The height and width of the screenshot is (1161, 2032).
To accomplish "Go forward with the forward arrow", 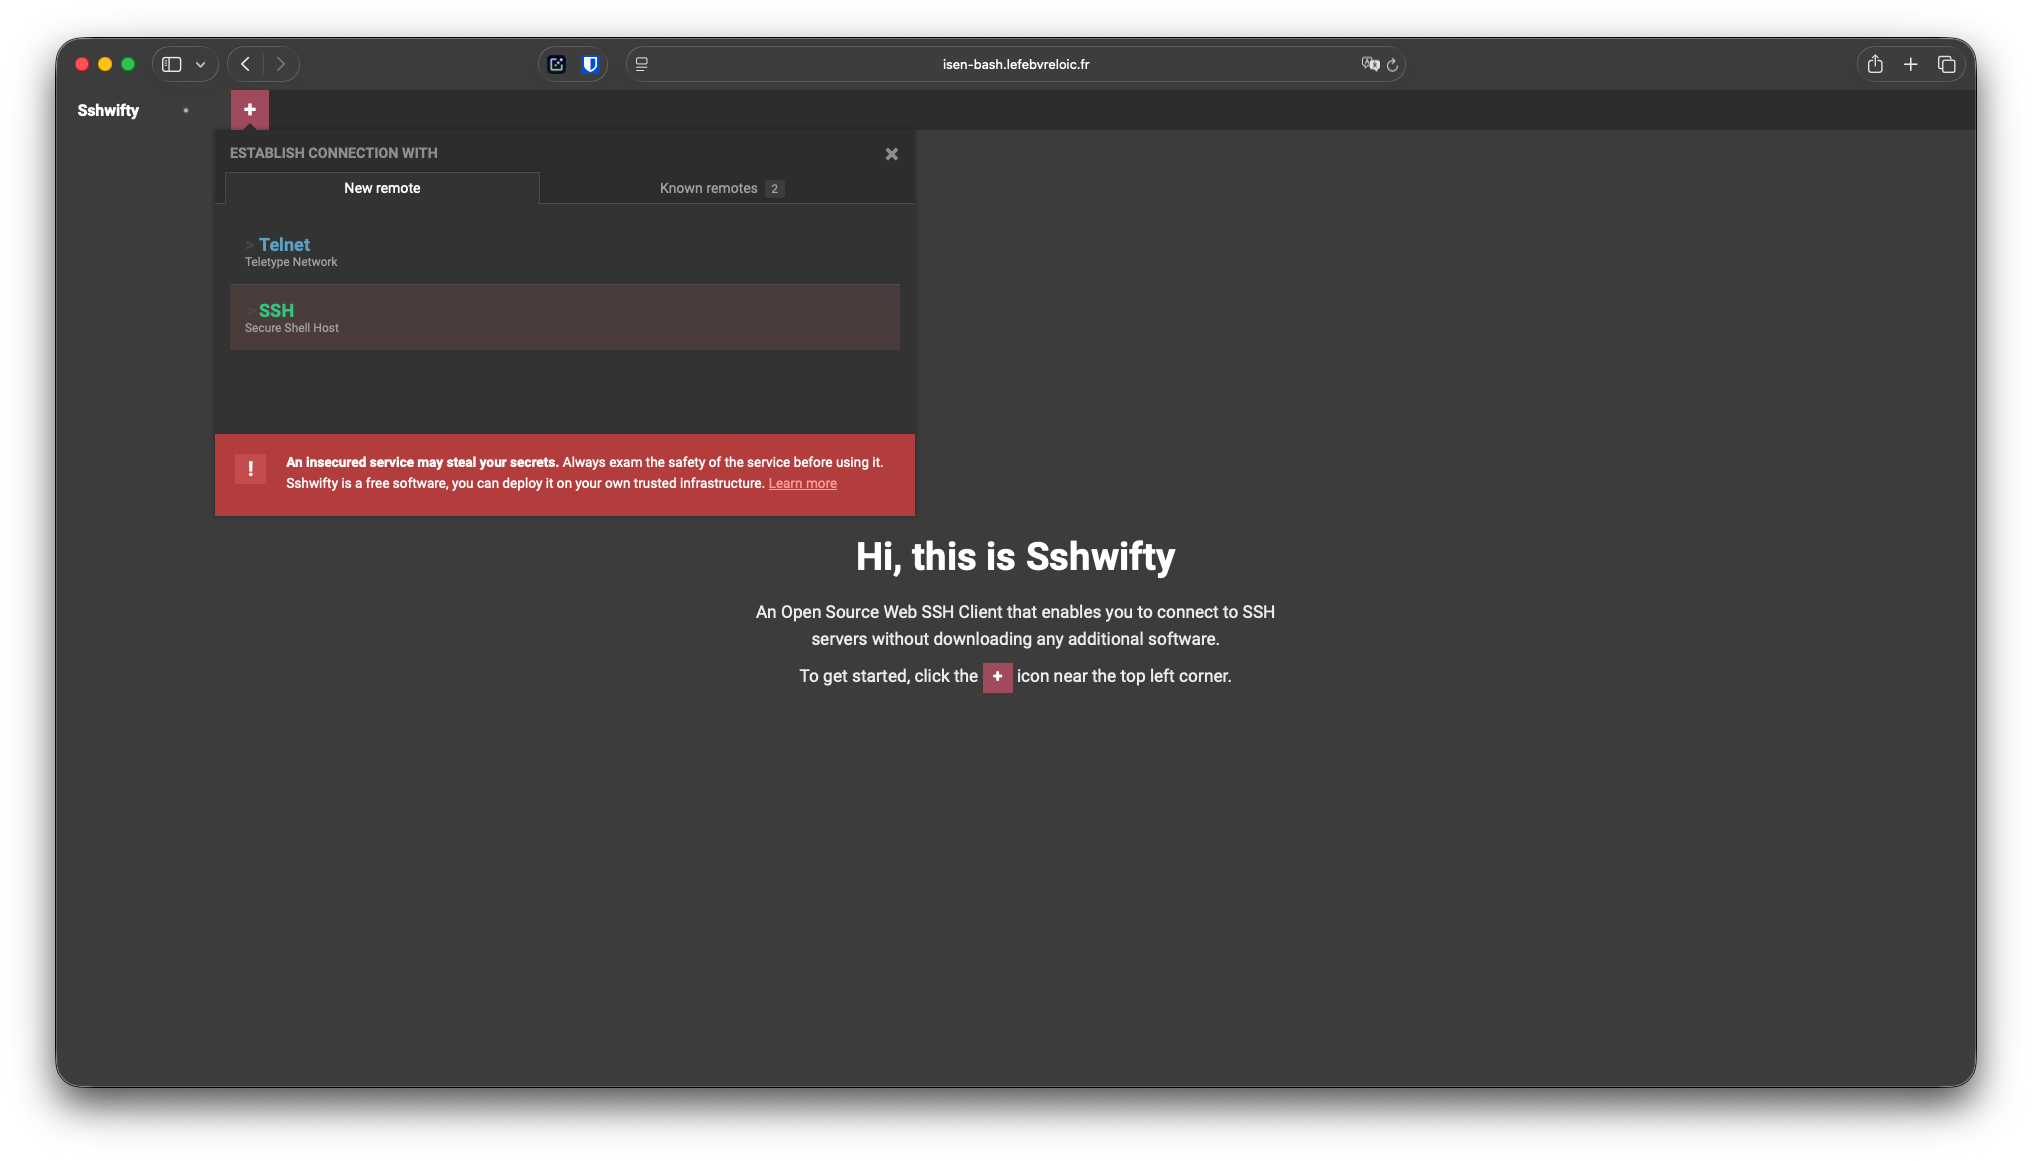I will point(281,64).
